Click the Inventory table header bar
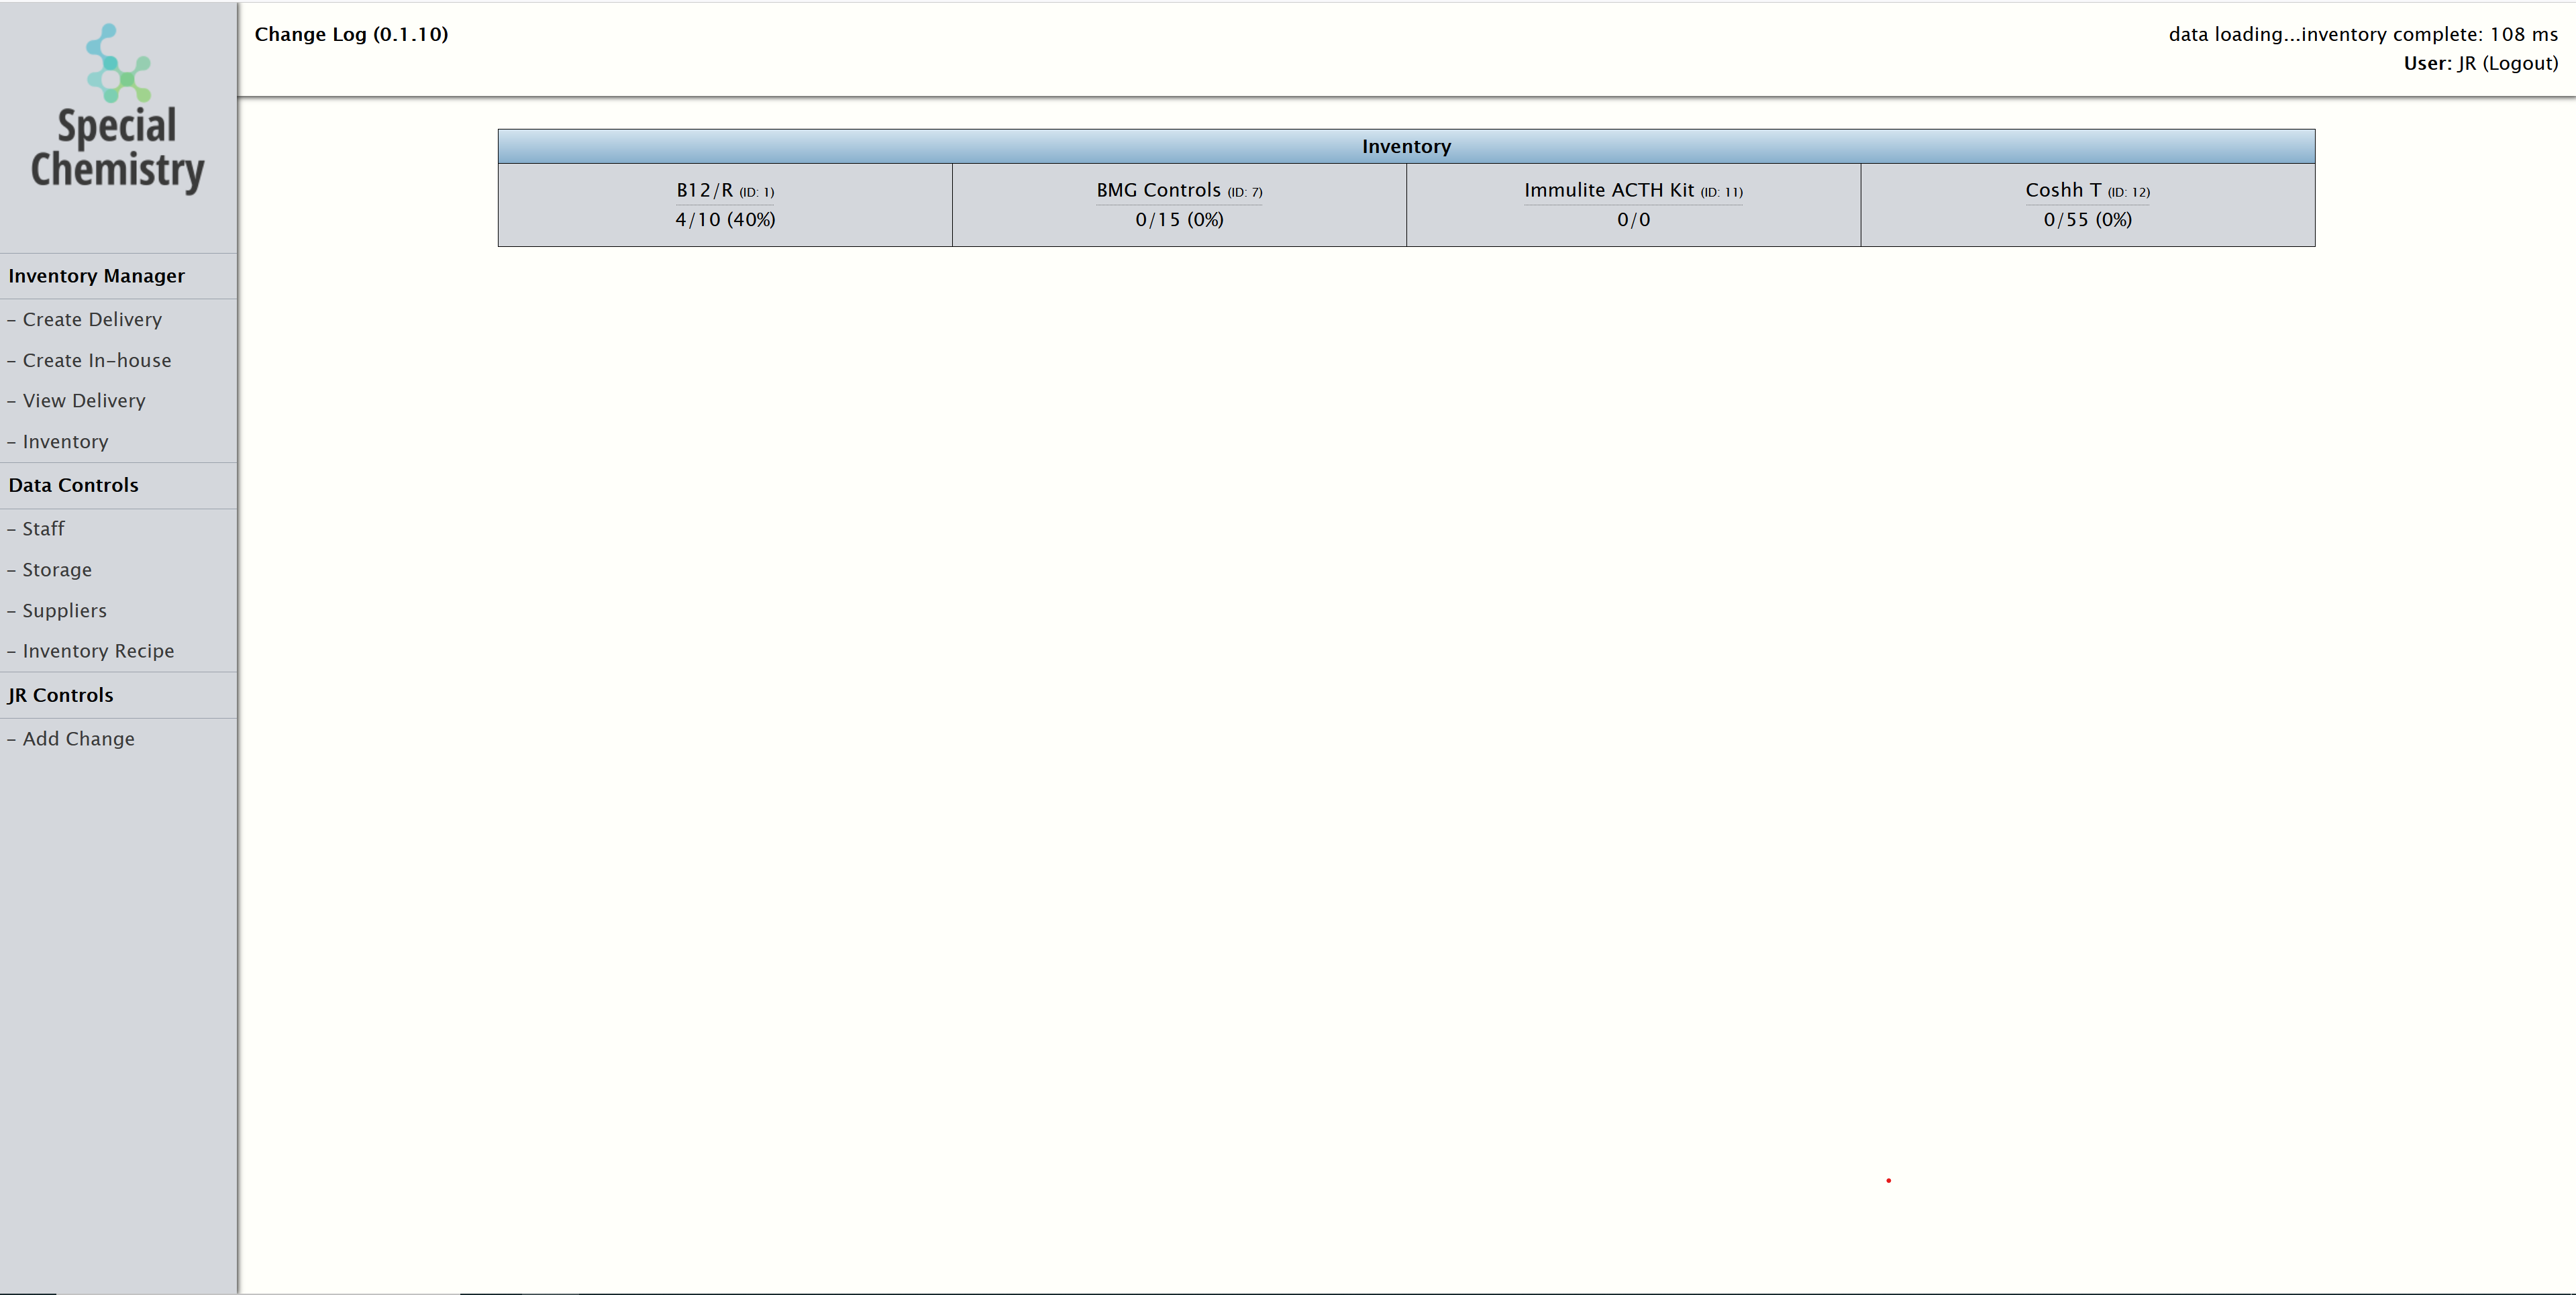The height and width of the screenshot is (1295, 2576). 1405,146
